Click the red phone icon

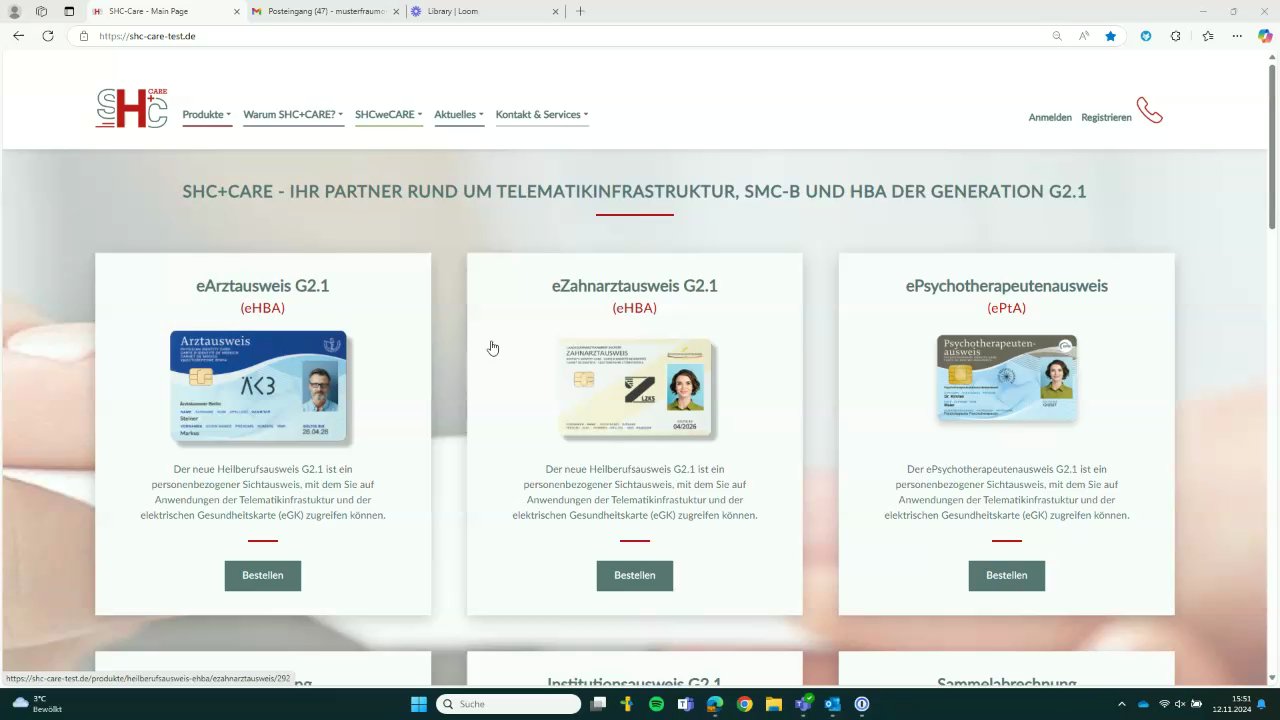click(x=1149, y=110)
